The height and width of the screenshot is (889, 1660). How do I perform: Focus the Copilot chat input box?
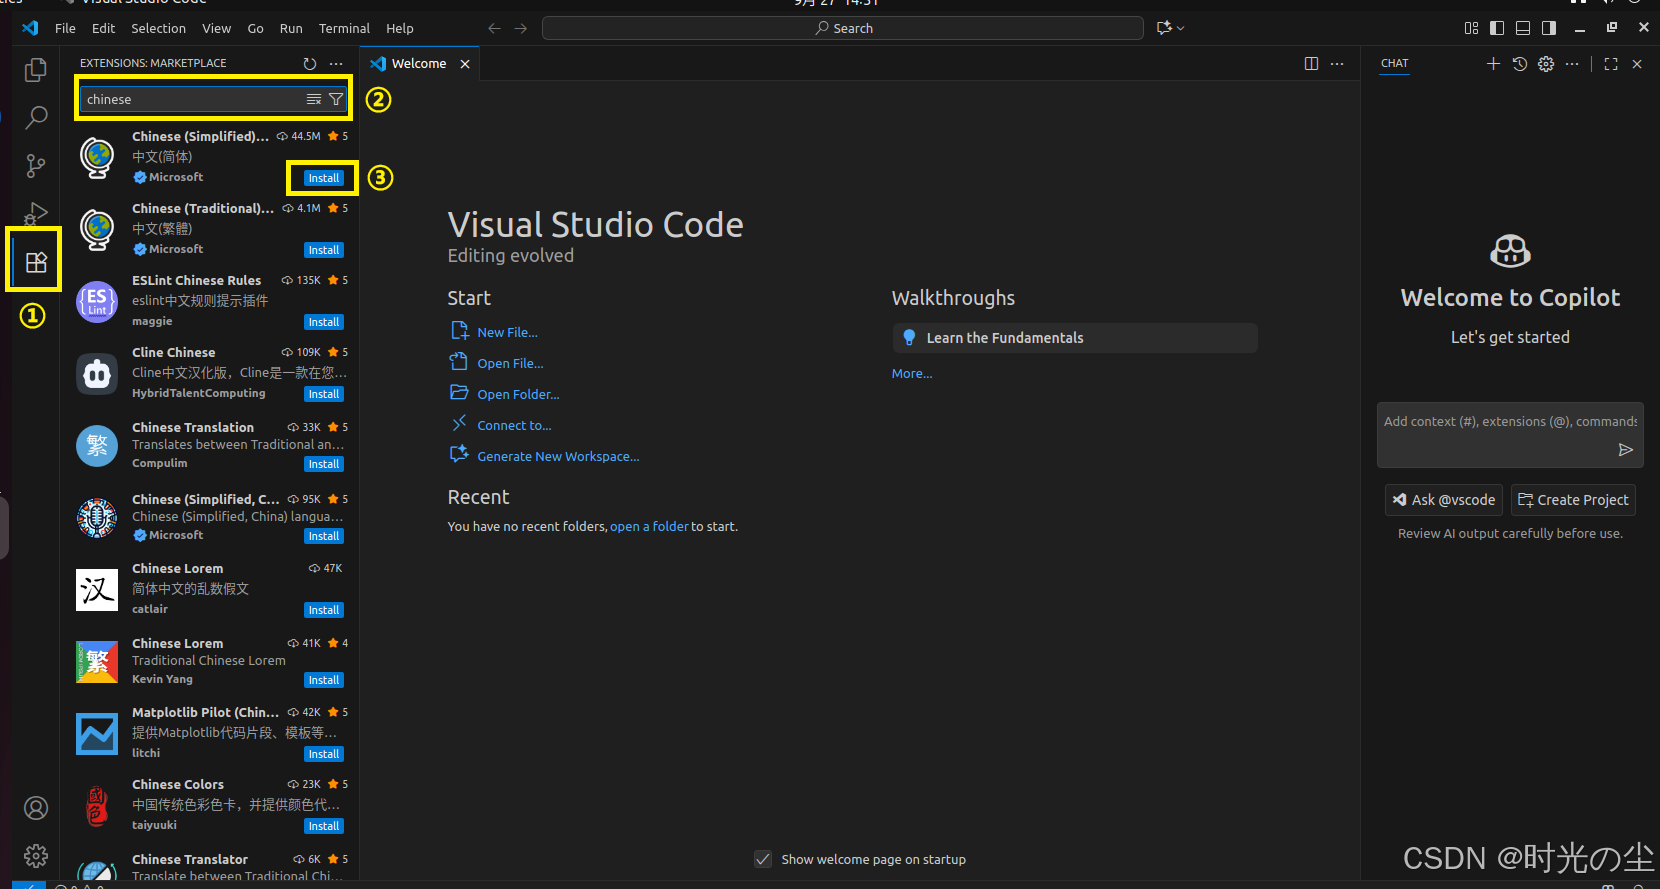(x=1509, y=435)
